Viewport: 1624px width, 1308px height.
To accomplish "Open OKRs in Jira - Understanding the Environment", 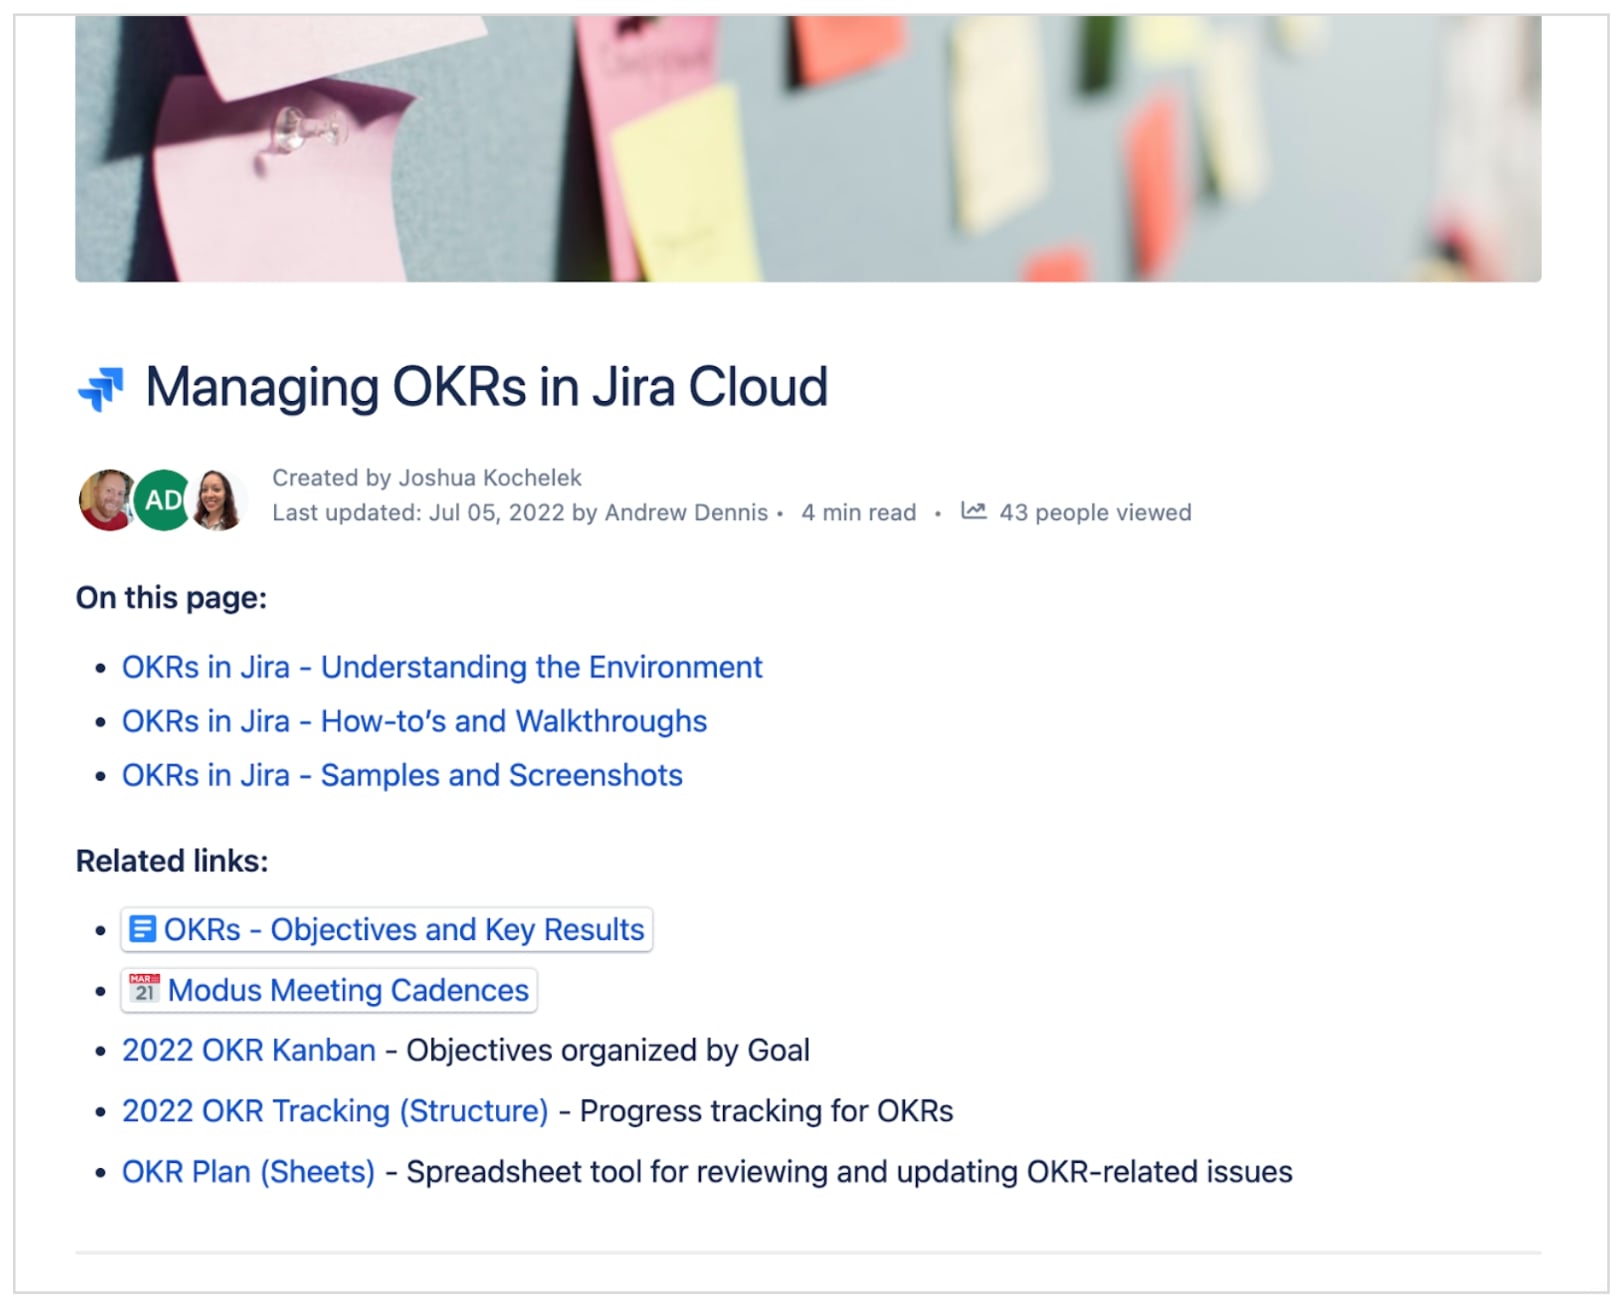I will pos(441,667).
